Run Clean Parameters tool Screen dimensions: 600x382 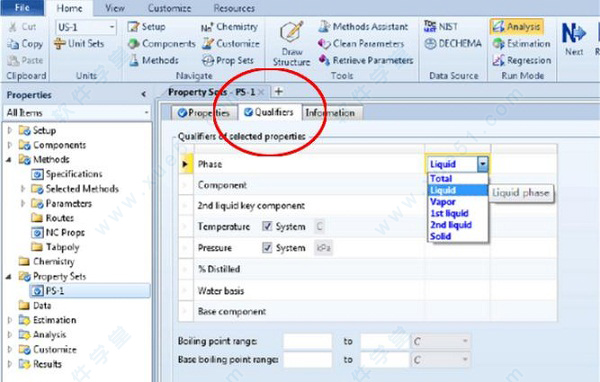[361, 44]
